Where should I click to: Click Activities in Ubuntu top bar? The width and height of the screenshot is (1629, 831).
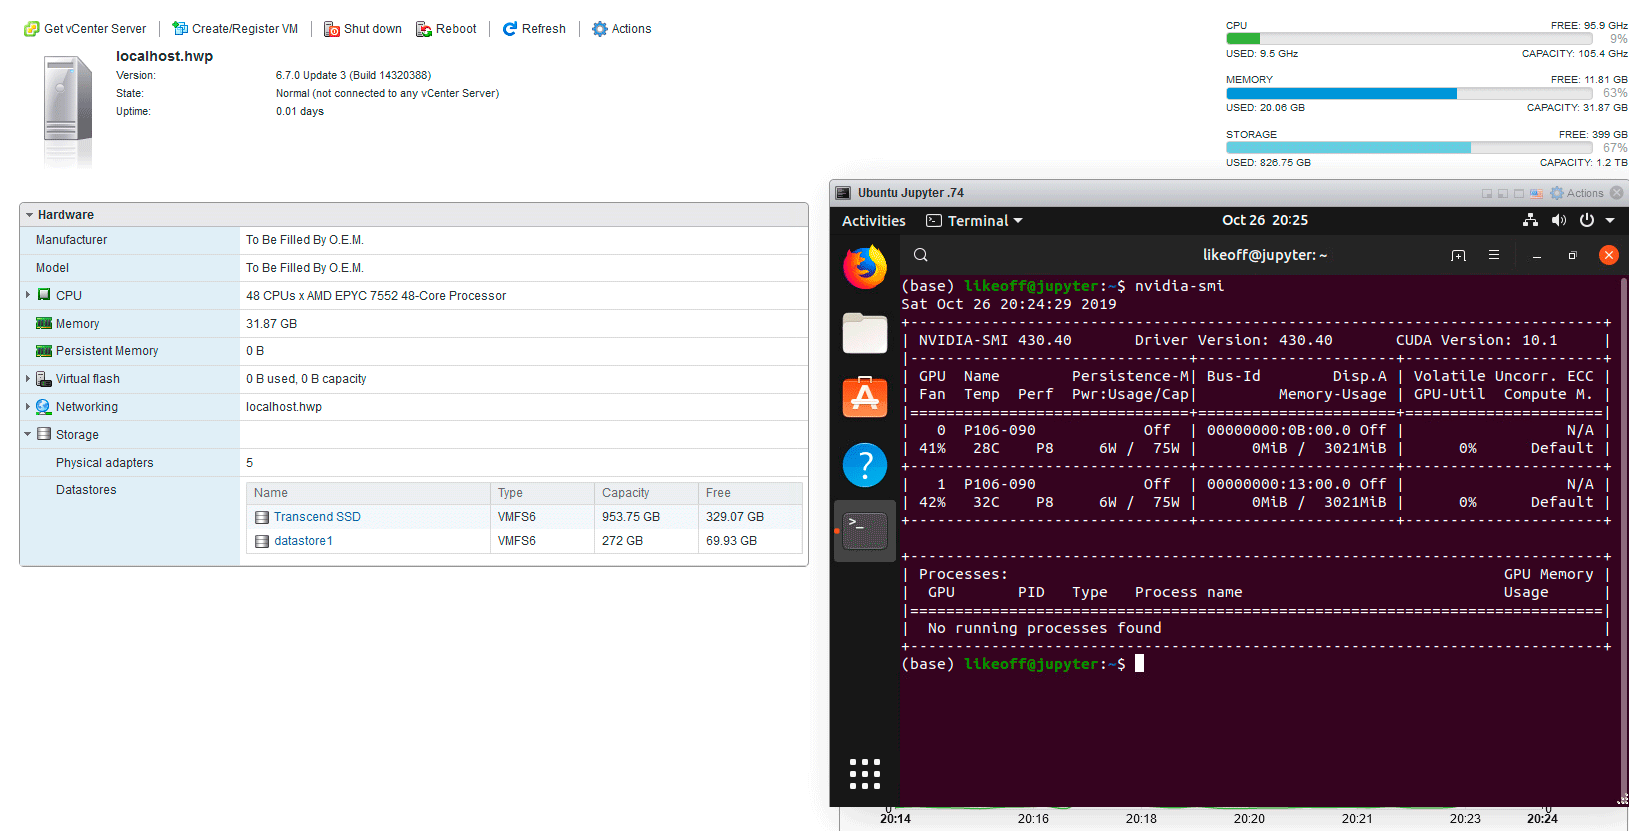pyautogui.click(x=874, y=221)
